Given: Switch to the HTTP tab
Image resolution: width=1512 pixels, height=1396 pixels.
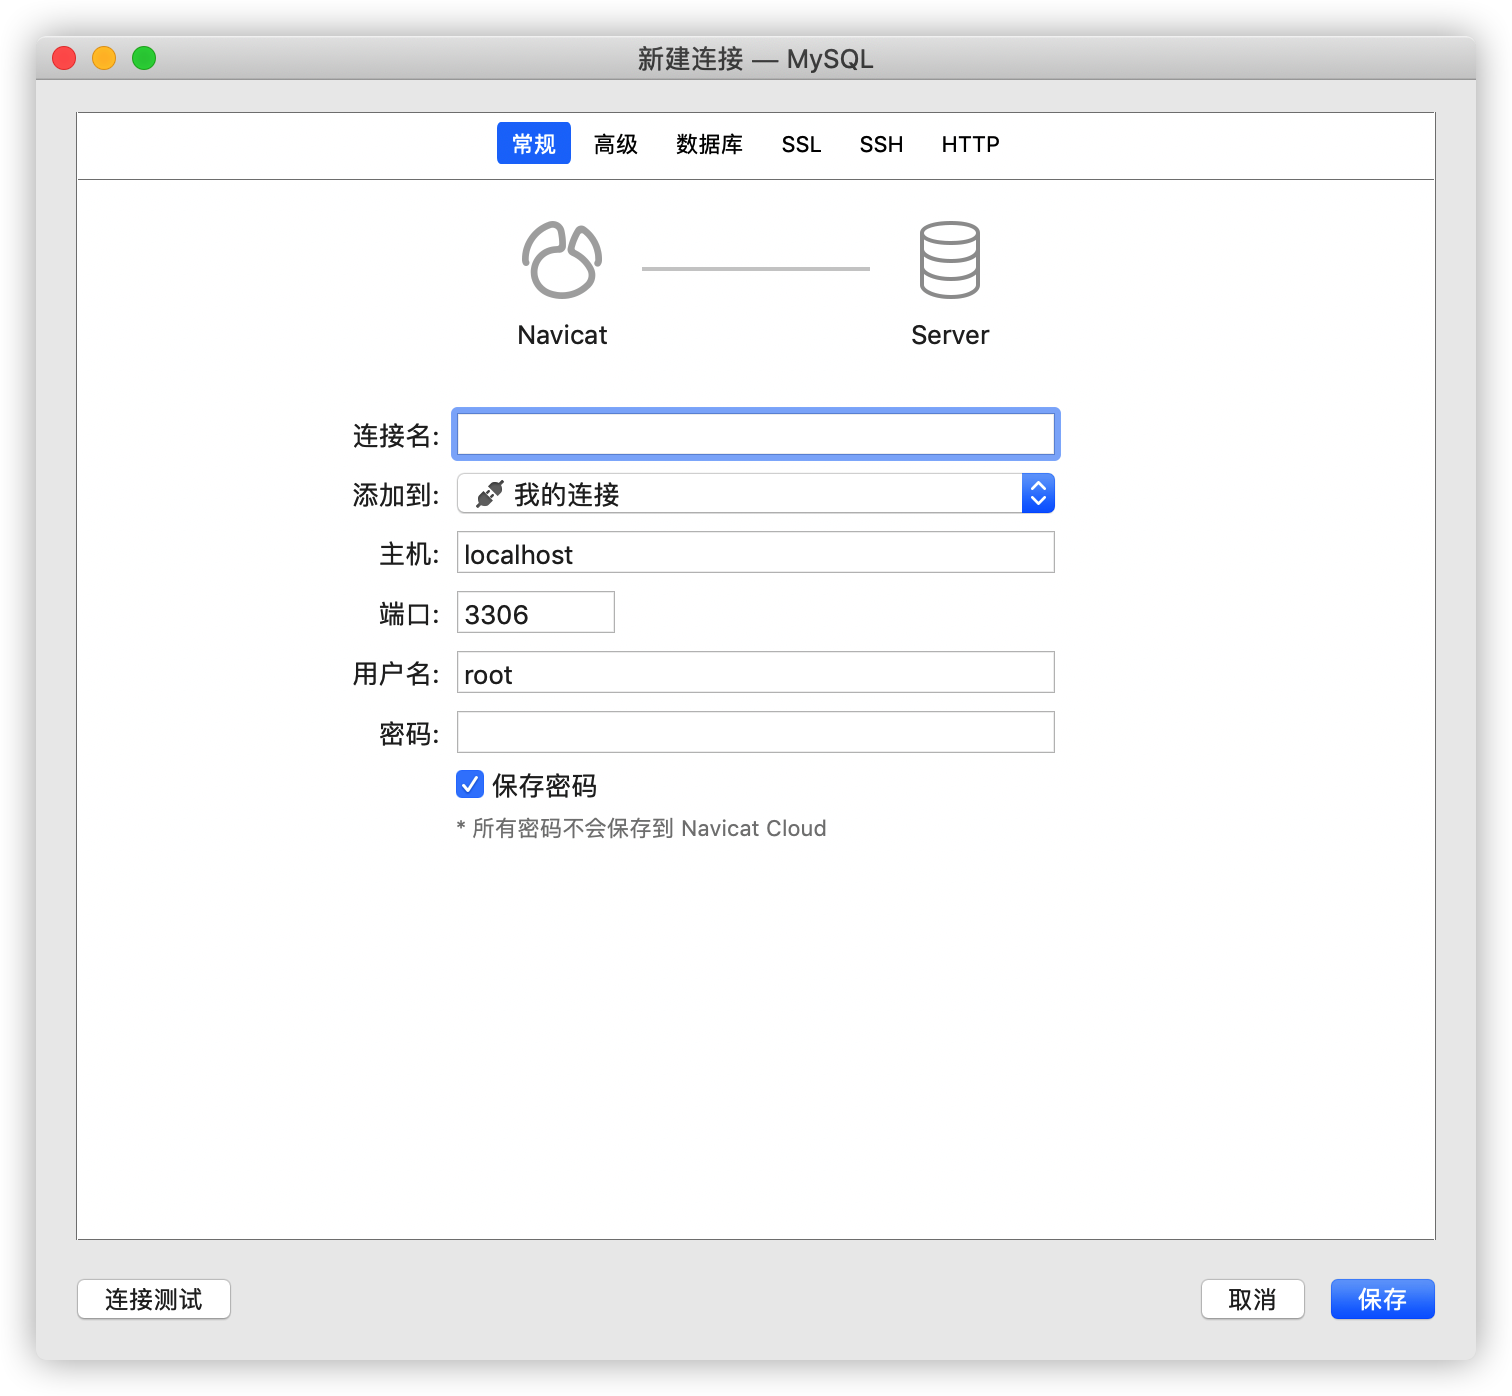Looking at the screenshot, I should pyautogui.click(x=970, y=144).
